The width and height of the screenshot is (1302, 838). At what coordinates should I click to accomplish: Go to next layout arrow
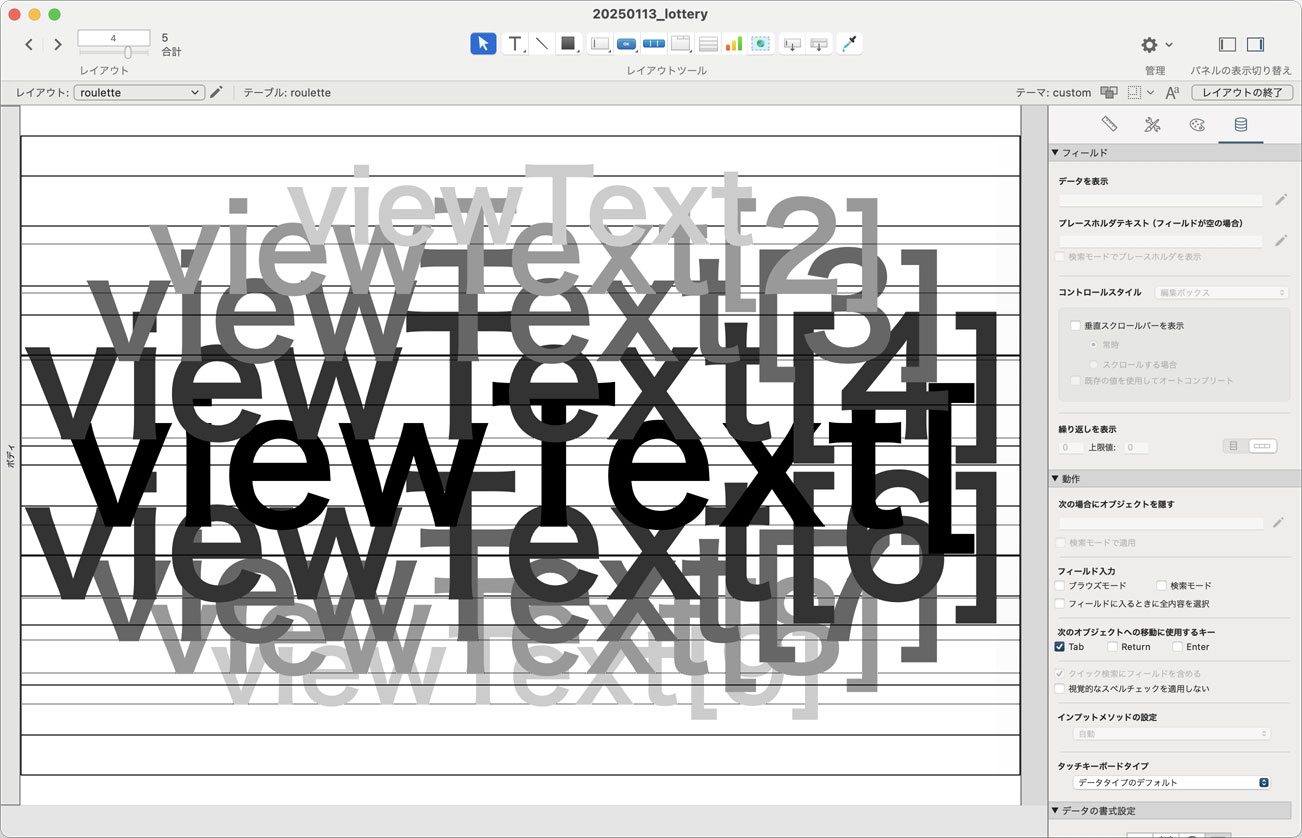coord(58,44)
